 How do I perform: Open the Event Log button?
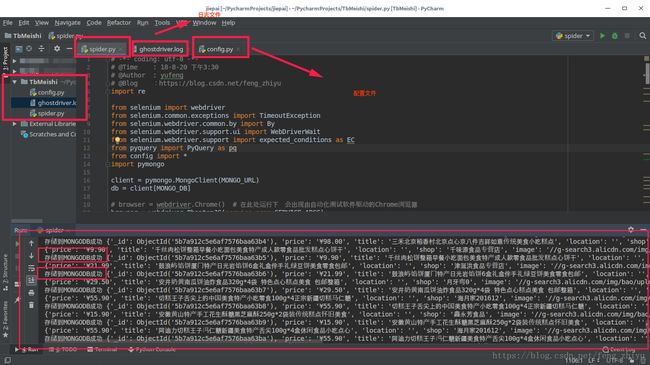(x=619, y=350)
